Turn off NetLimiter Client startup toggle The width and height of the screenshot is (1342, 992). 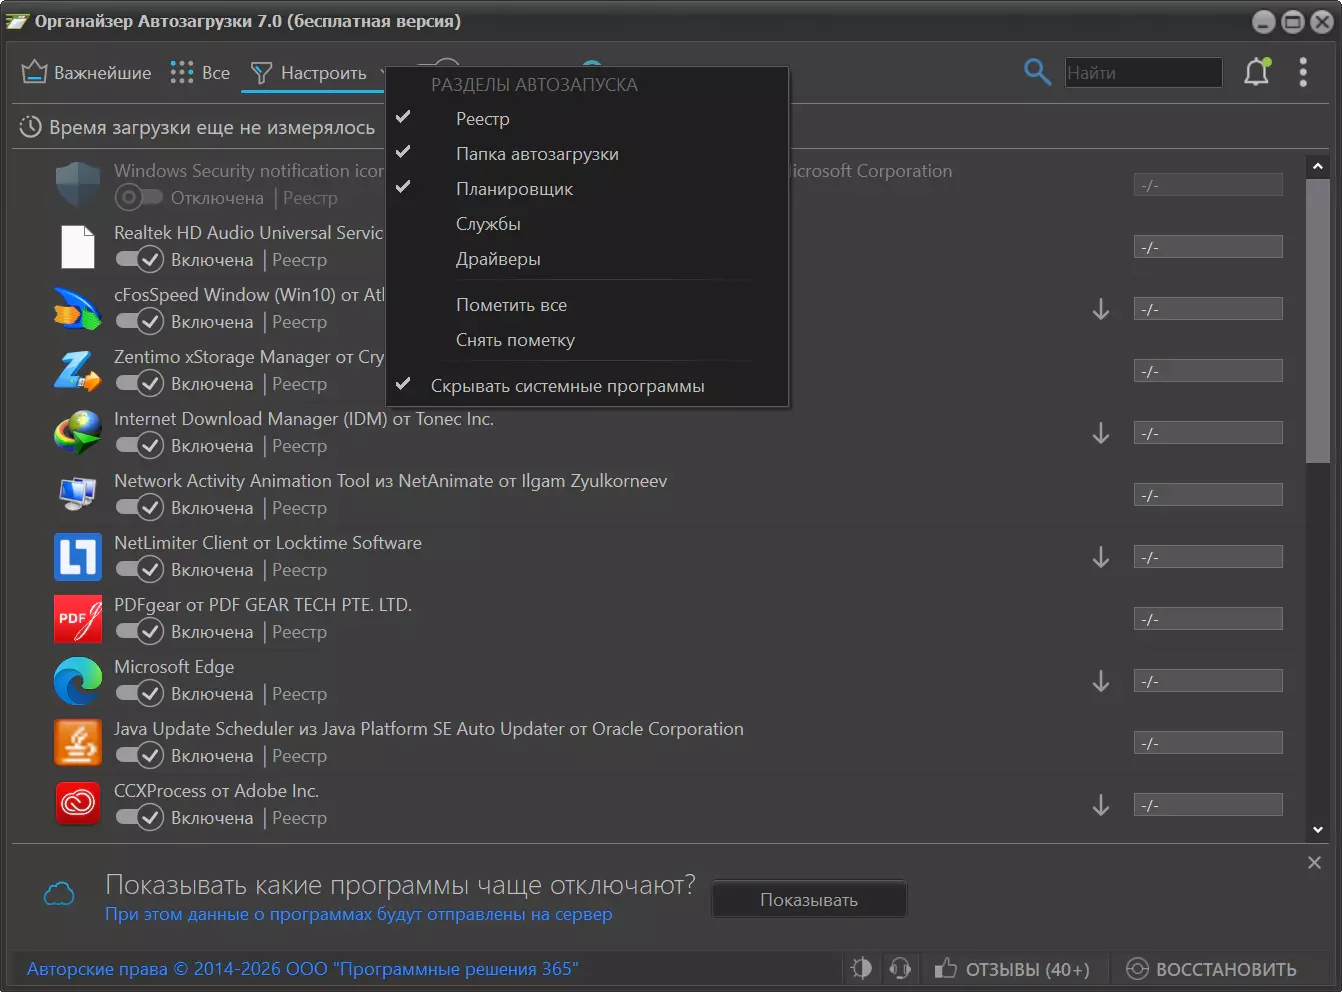coord(139,570)
